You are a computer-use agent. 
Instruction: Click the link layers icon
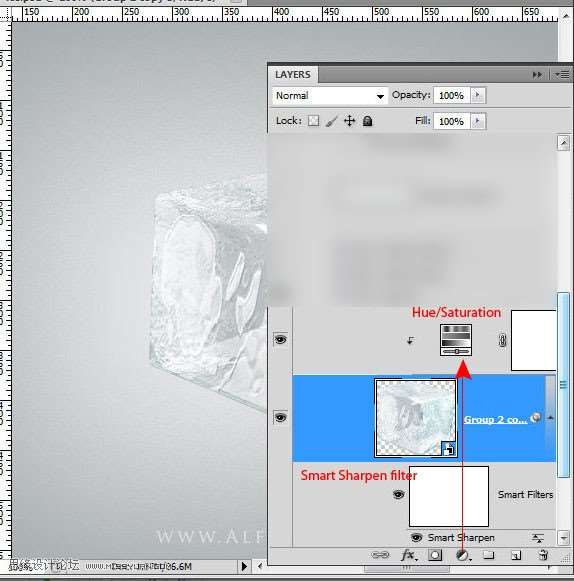[380, 555]
